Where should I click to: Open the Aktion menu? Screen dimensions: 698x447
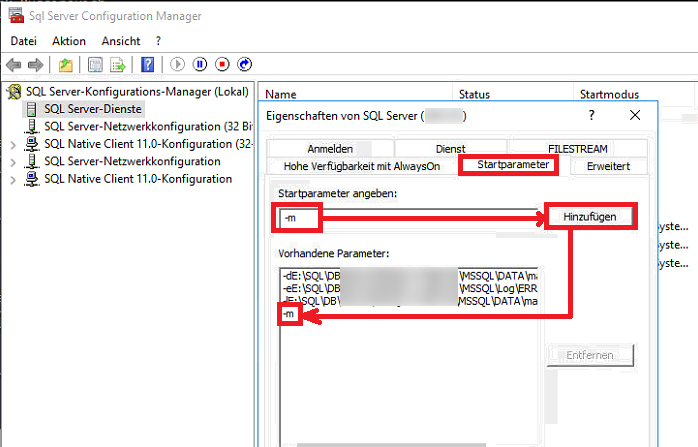[69, 41]
